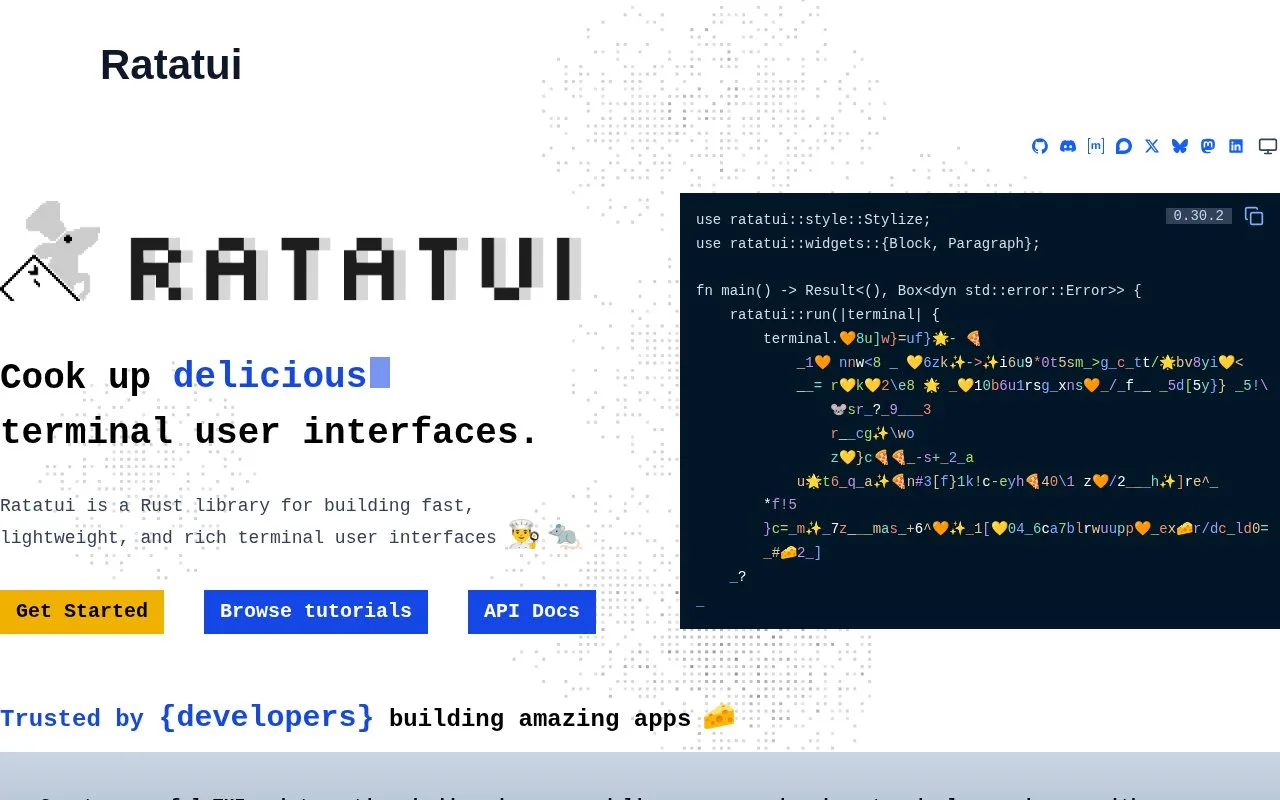Click the code line "use ratatui::widgets::{Block, Paragraph};"
Viewport: 1280px width, 800px height.
(868, 244)
